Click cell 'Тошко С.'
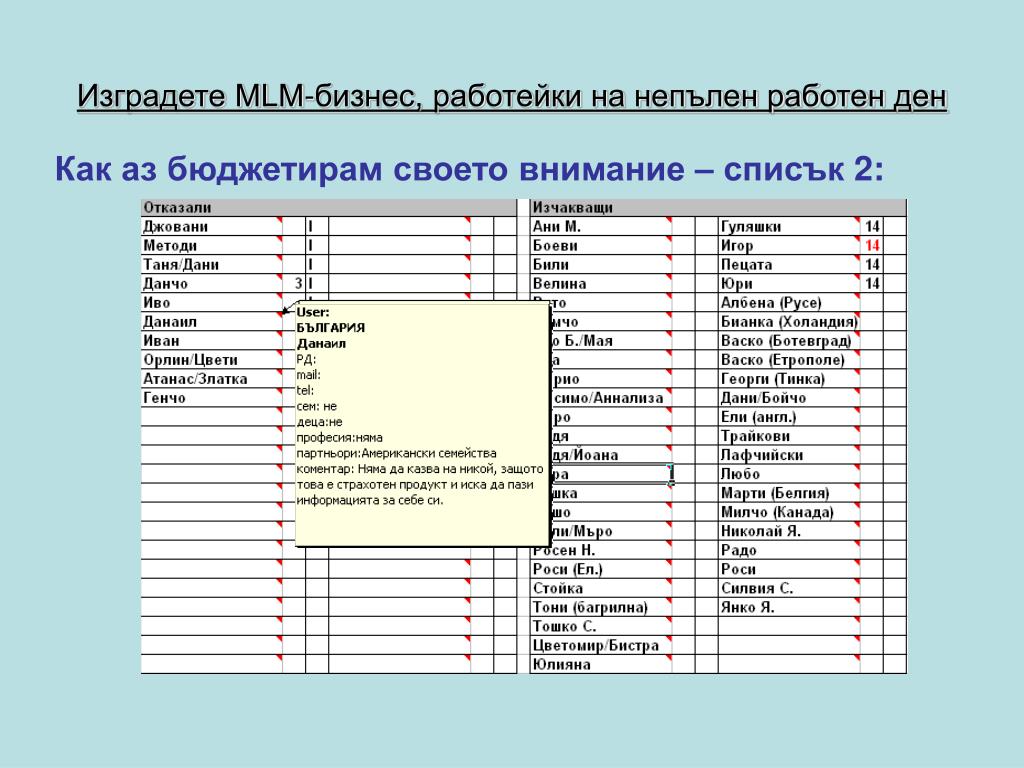The width and height of the screenshot is (1024, 768). click(601, 626)
